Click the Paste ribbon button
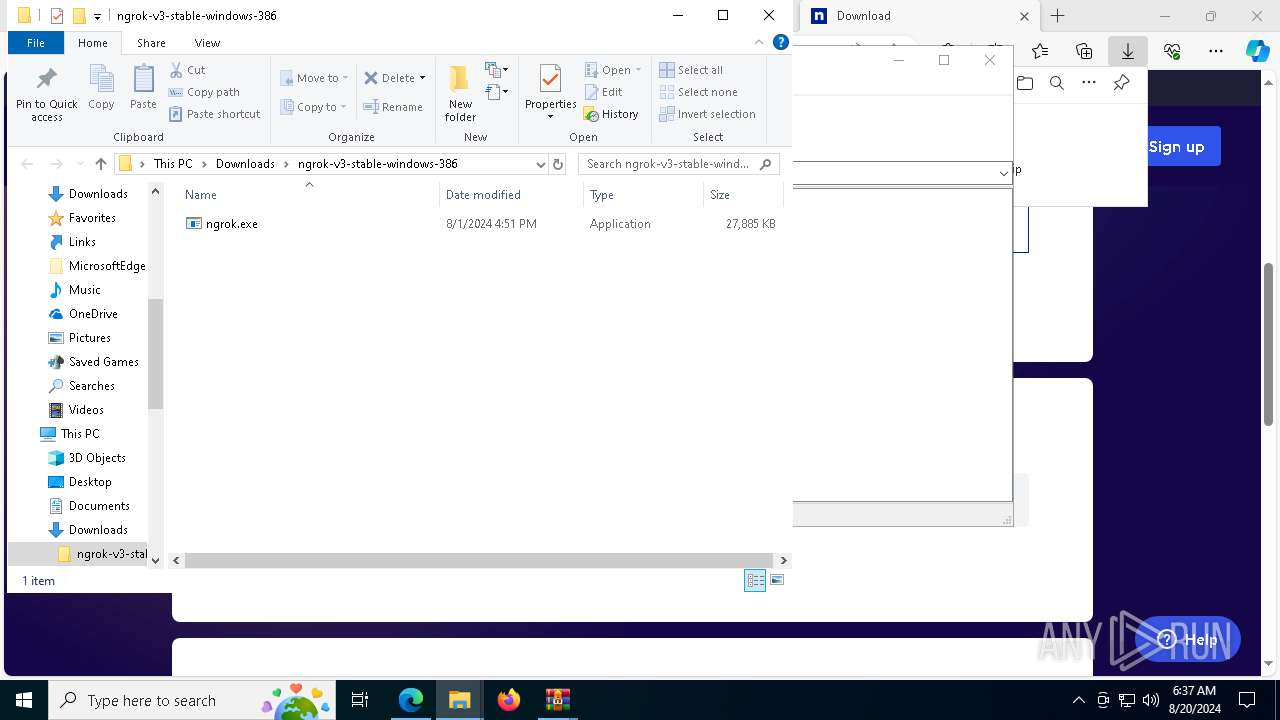Viewport: 1280px width, 720px height. coord(143,88)
